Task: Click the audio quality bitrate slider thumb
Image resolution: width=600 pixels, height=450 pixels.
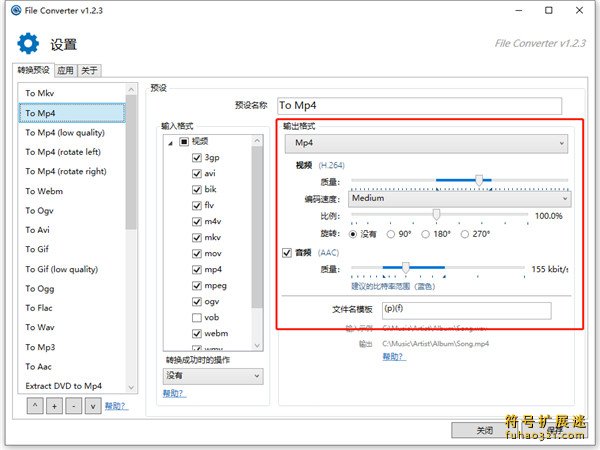Action: [x=406, y=267]
